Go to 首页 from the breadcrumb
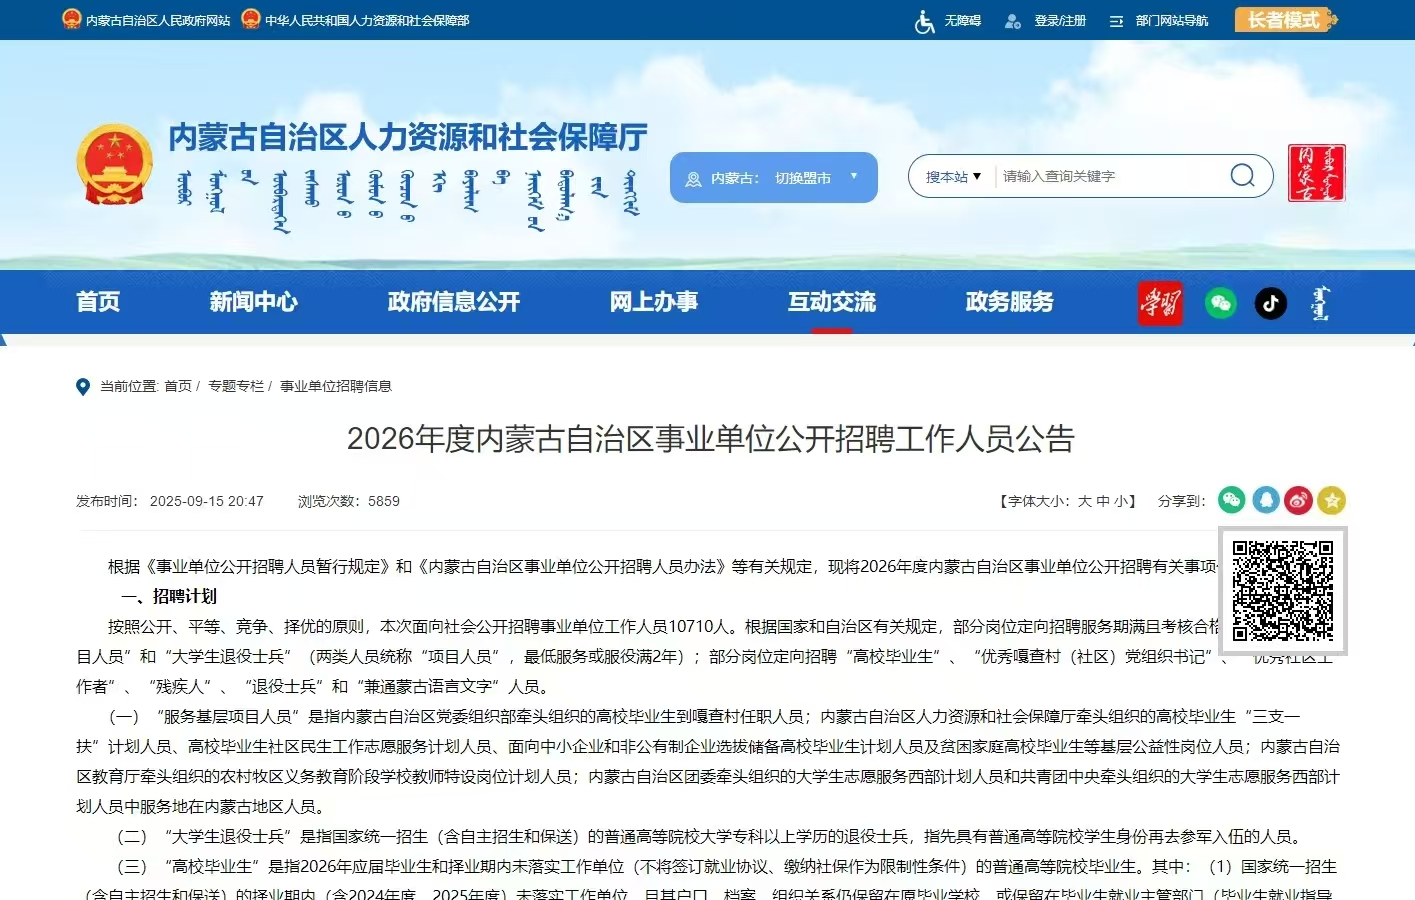Screen dimensions: 1415x900 (180, 386)
